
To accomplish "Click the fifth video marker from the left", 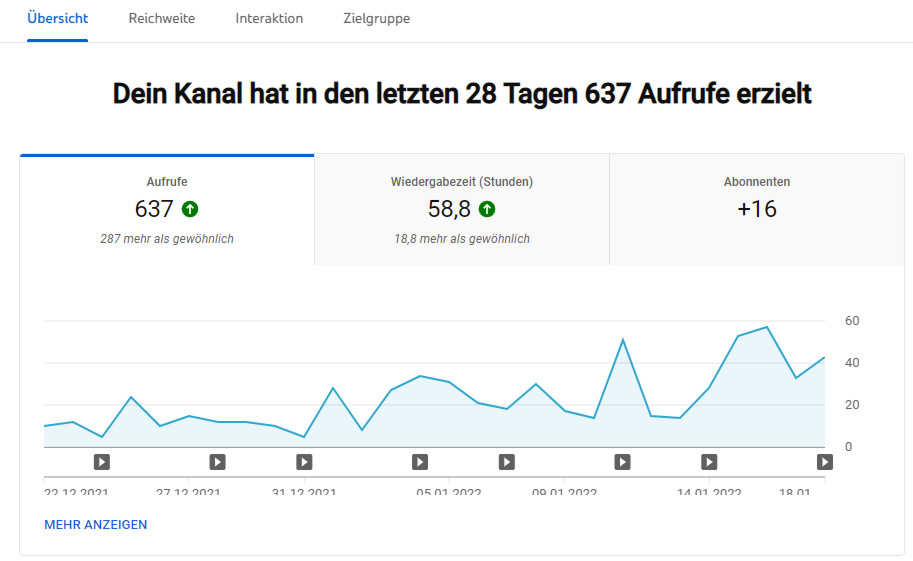I will pos(507,462).
